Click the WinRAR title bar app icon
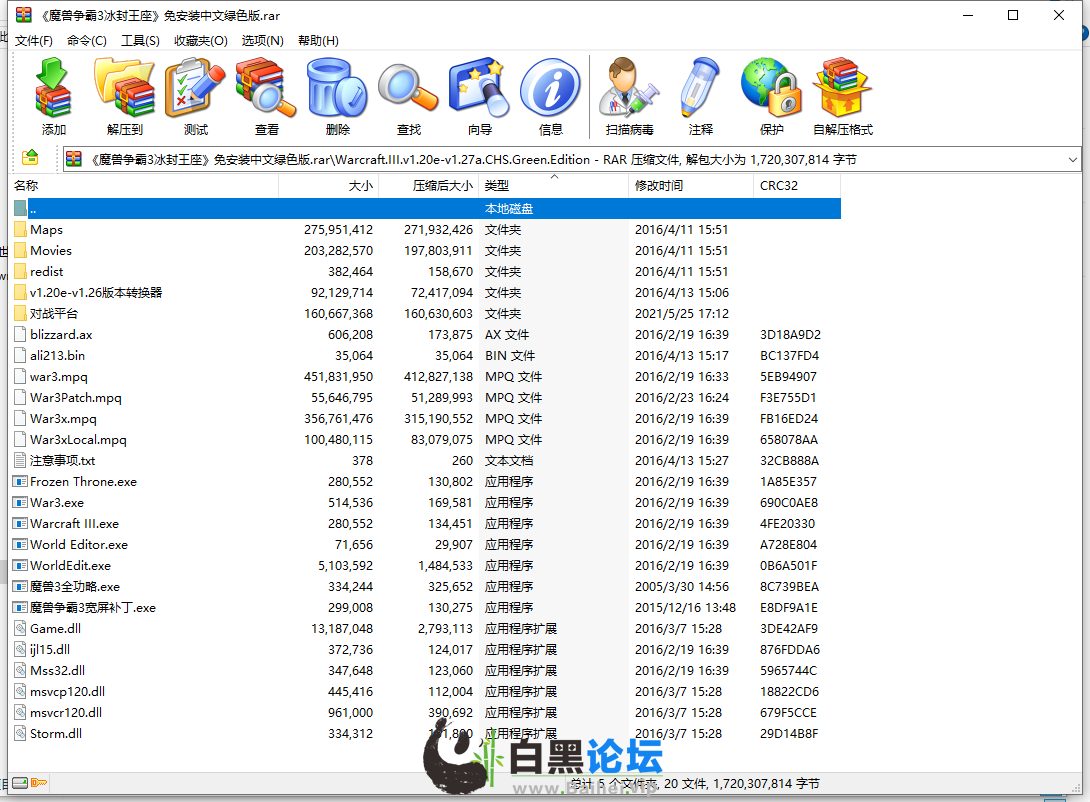The width and height of the screenshot is (1090, 802). click(24, 15)
